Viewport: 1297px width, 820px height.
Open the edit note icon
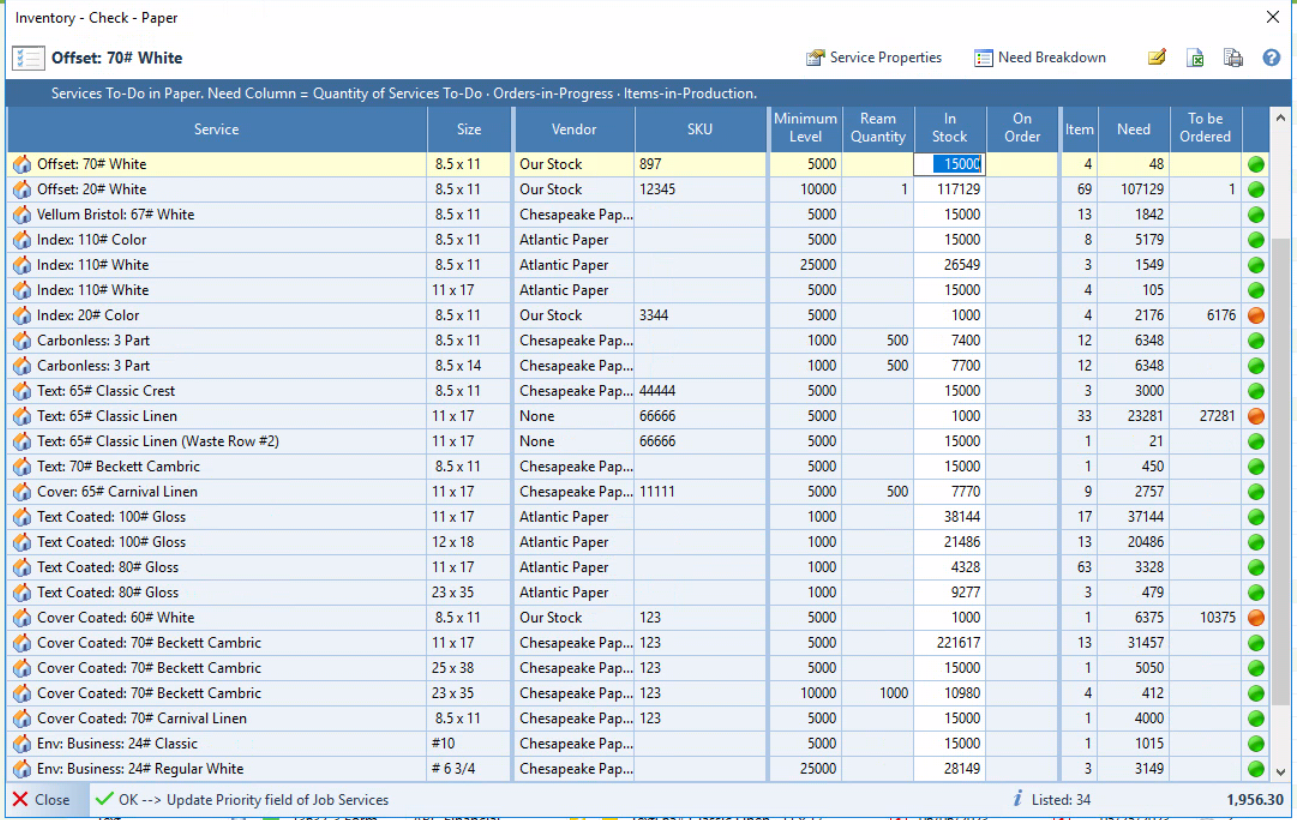pos(1157,58)
